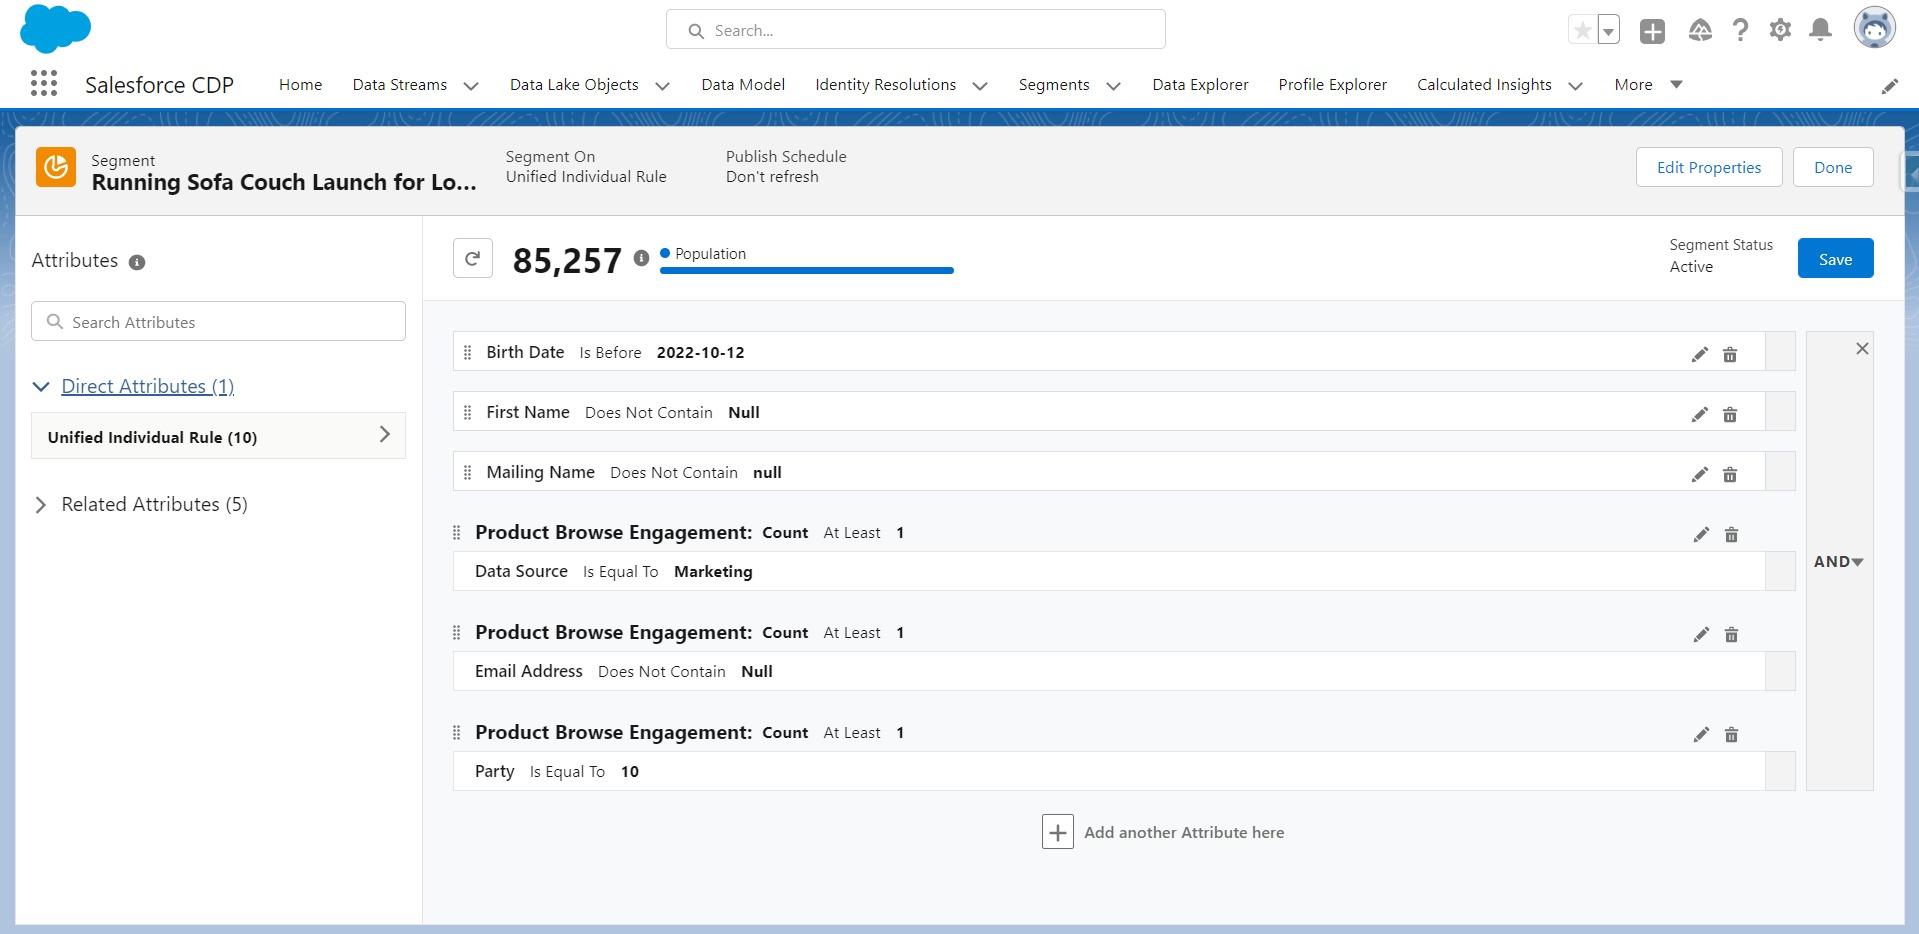Go to the Home tab
1919x934 pixels.
point(300,85)
